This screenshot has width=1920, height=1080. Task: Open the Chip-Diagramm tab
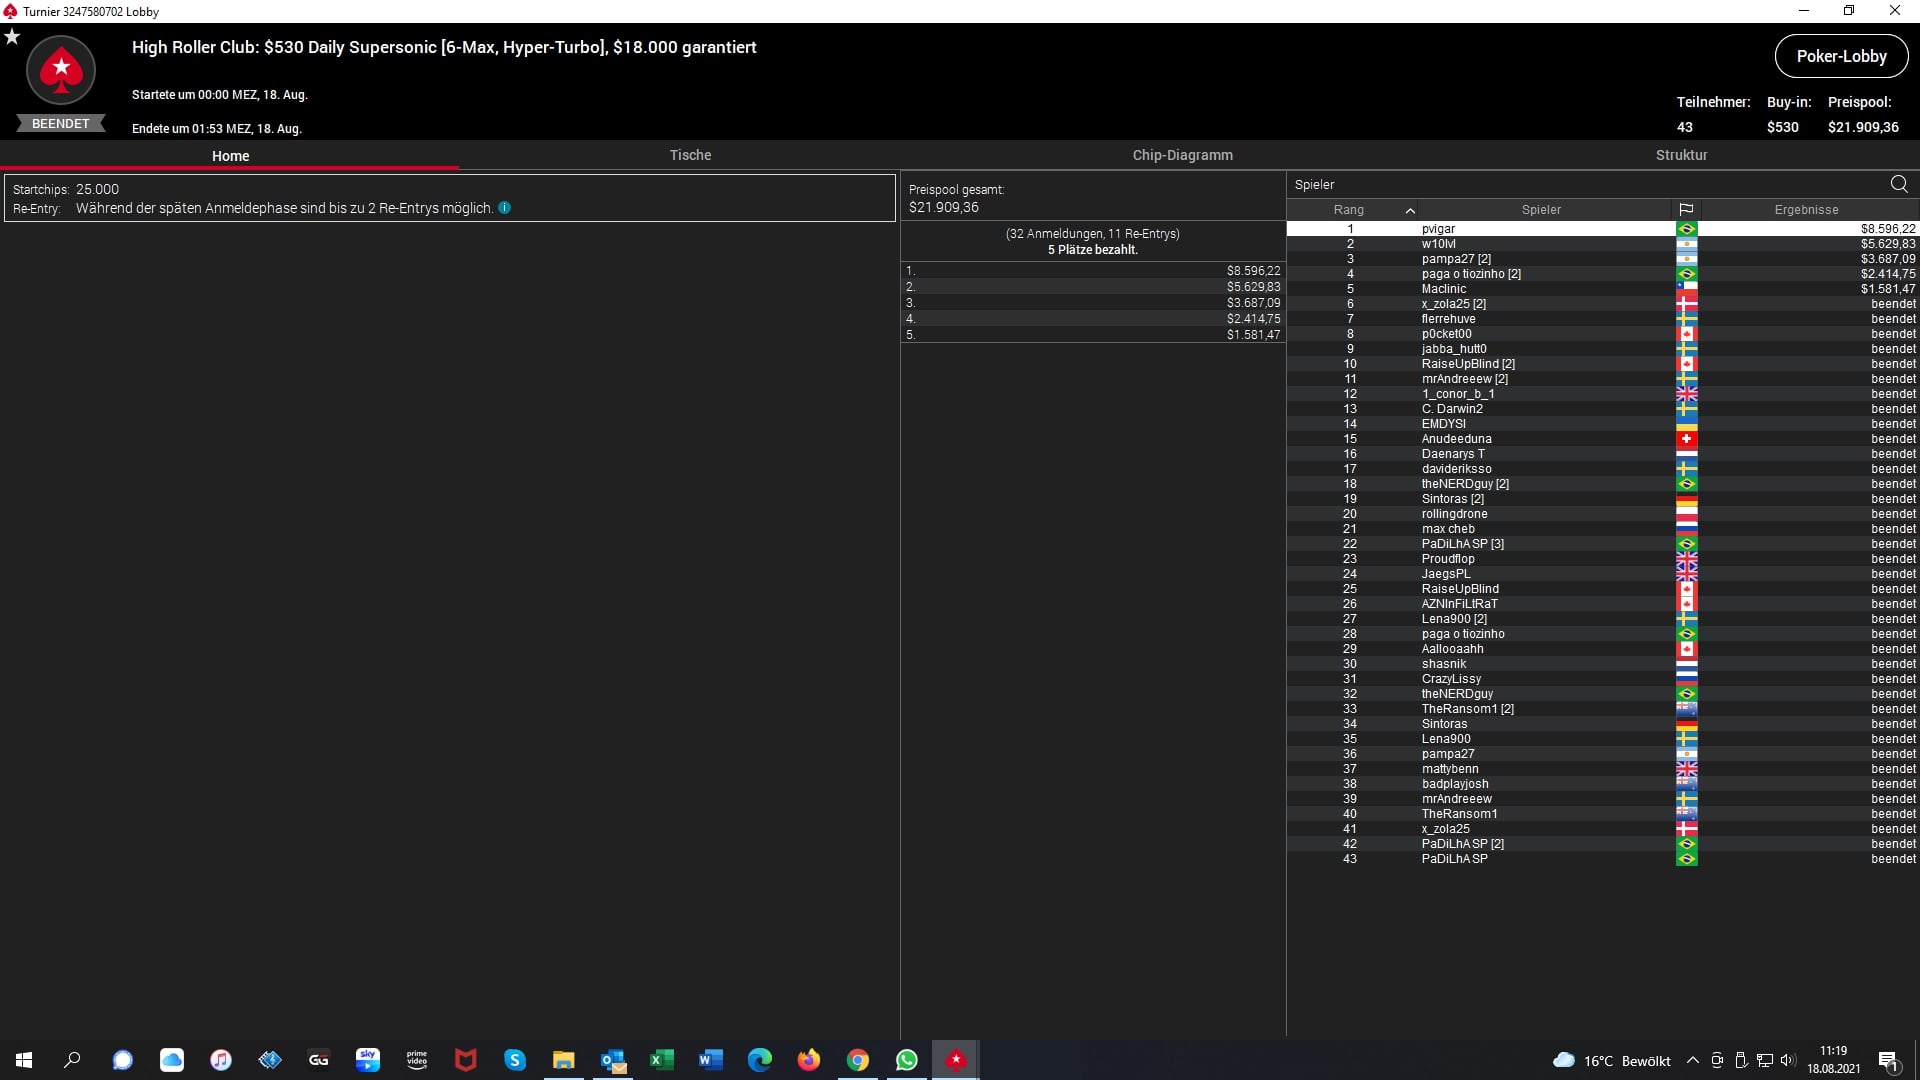[1182, 155]
